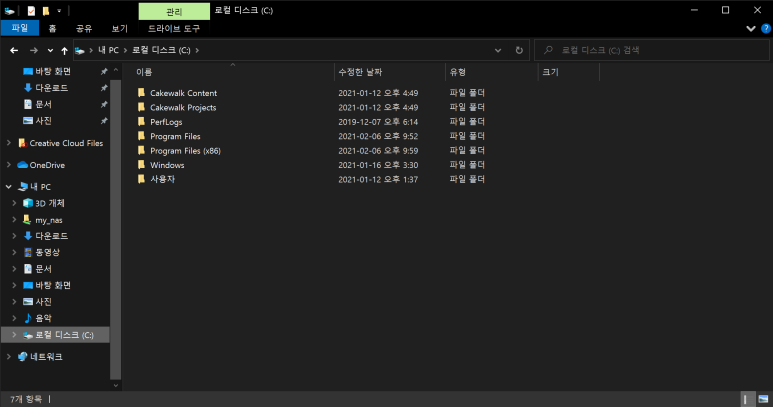Screen dimensions: 773x407
Task: Go up one folder level
Action: (65, 50)
